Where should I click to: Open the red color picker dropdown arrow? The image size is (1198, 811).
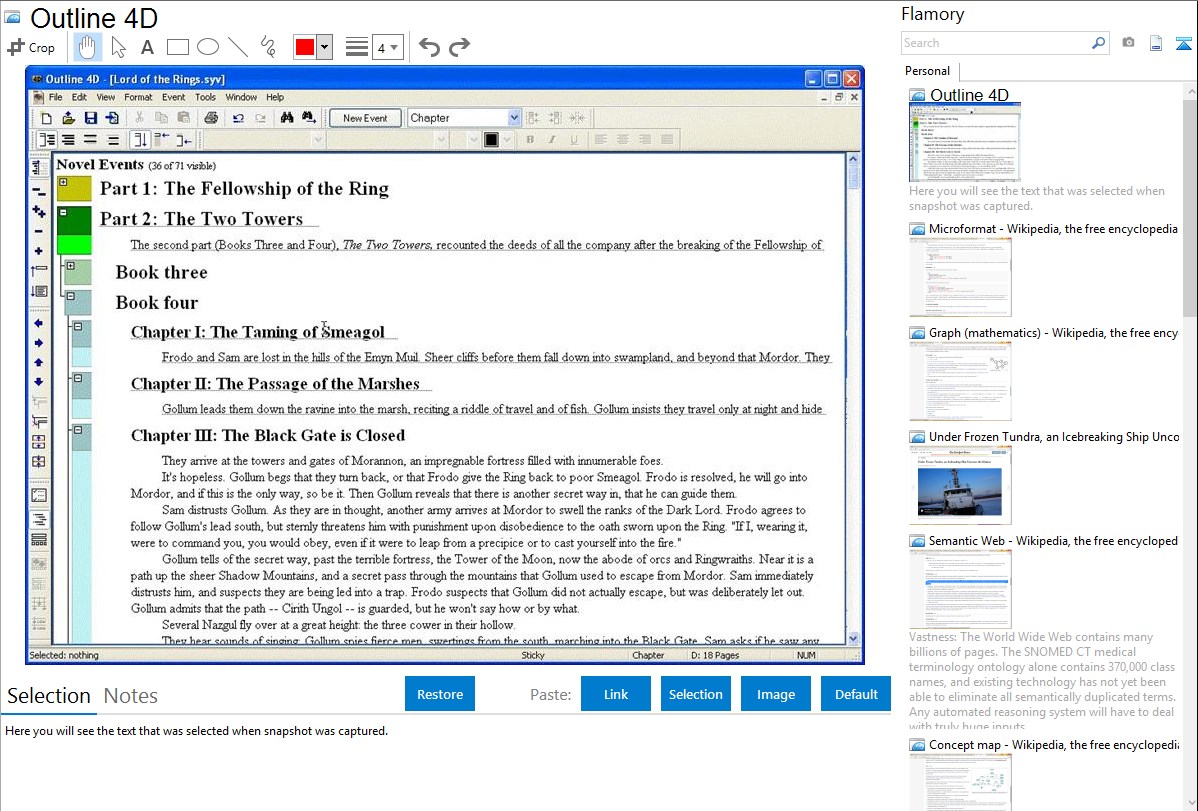pos(325,47)
